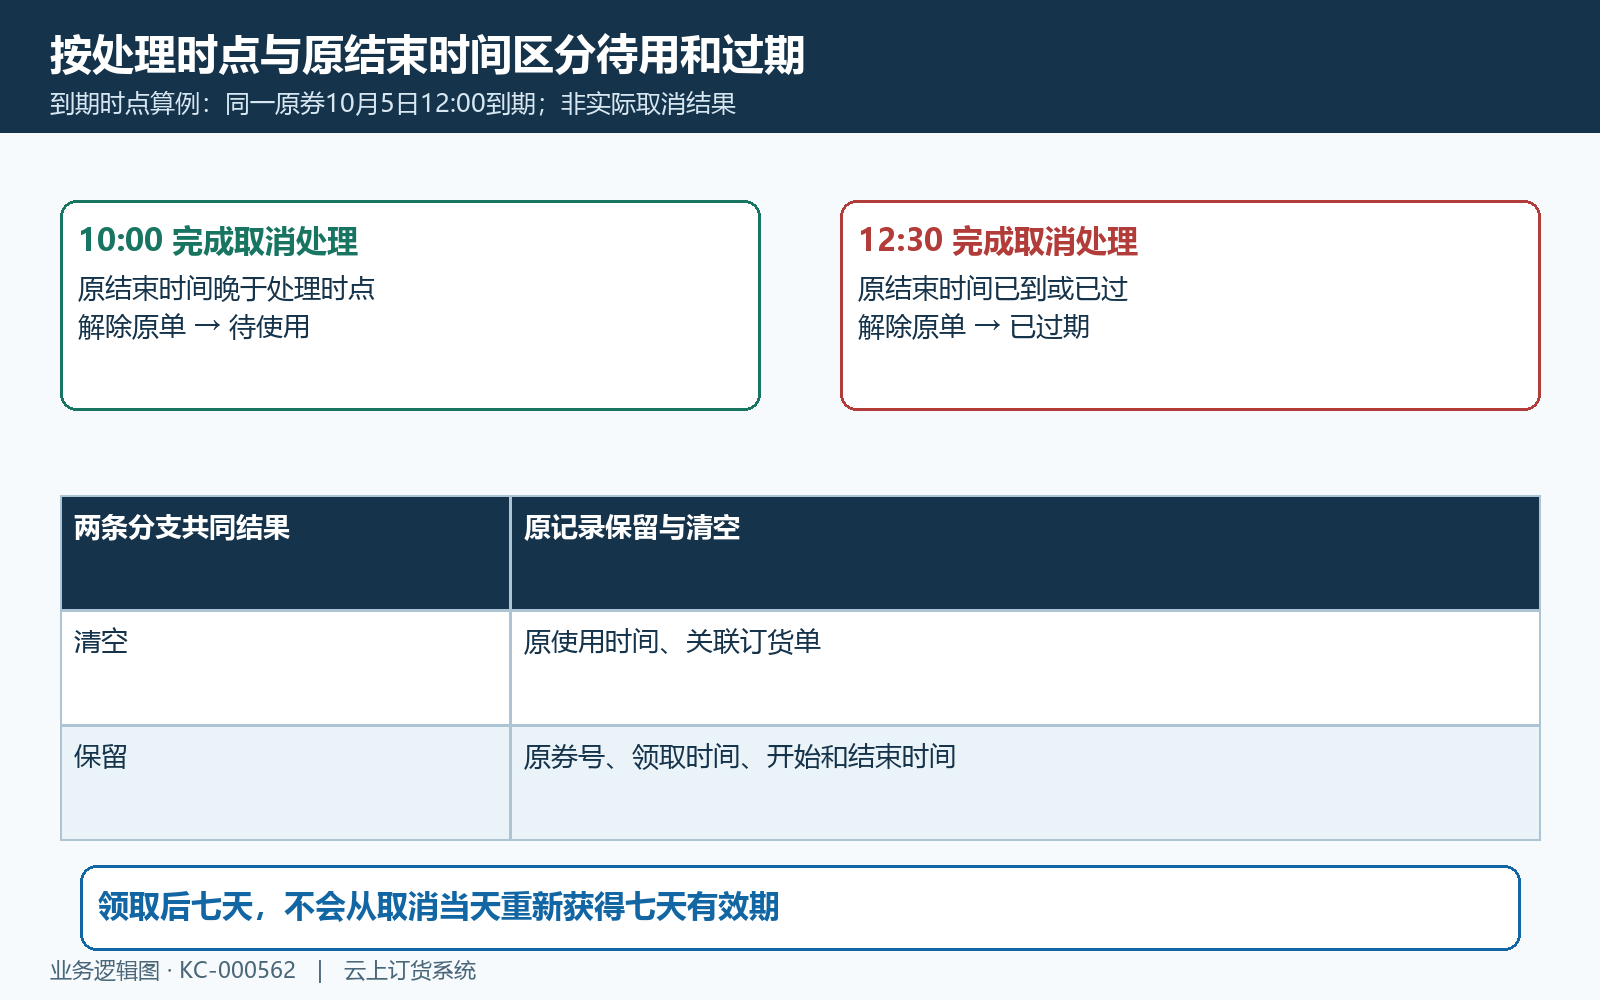Click the text 解除原单 → 已过期
This screenshot has width=1600, height=1000.
tap(974, 327)
